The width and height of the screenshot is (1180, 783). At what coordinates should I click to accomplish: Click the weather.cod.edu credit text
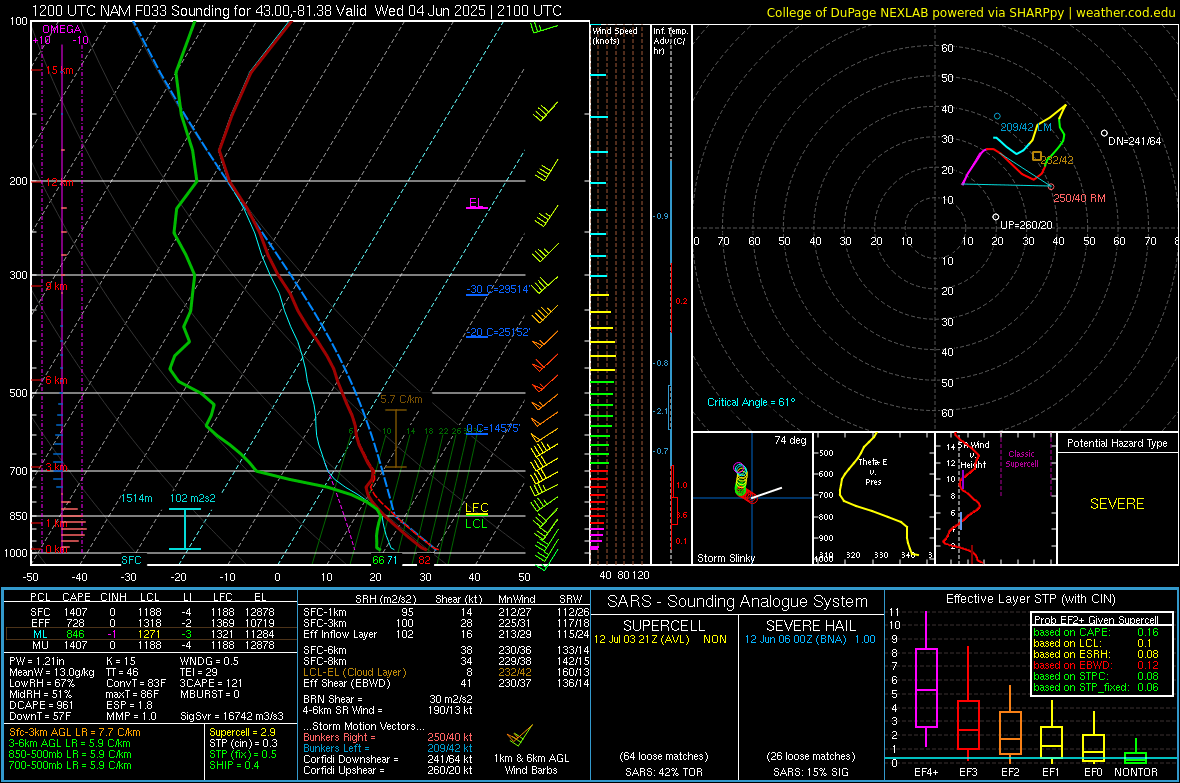coord(1125,12)
